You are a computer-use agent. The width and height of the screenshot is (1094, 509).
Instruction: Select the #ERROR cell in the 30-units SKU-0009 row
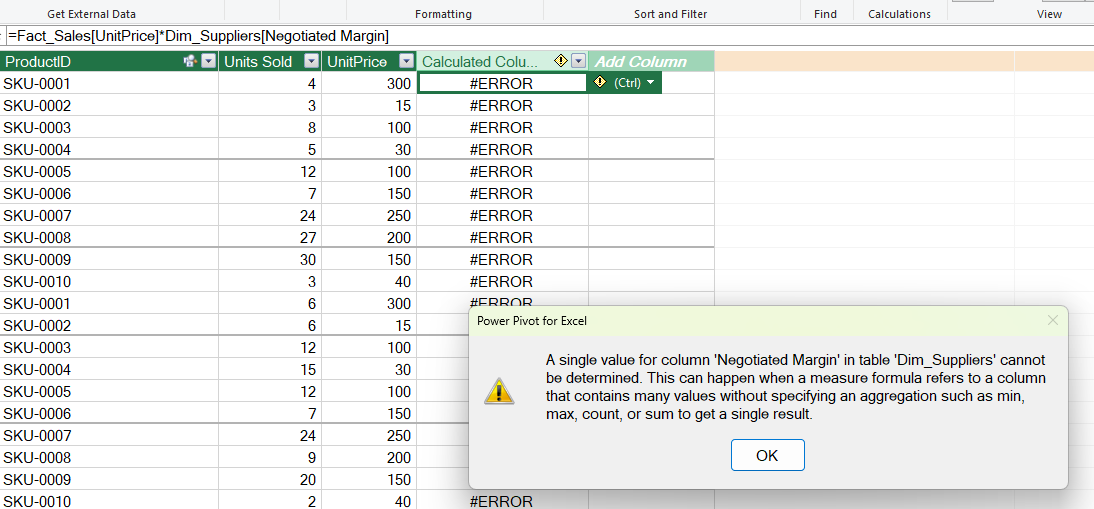tap(502, 259)
